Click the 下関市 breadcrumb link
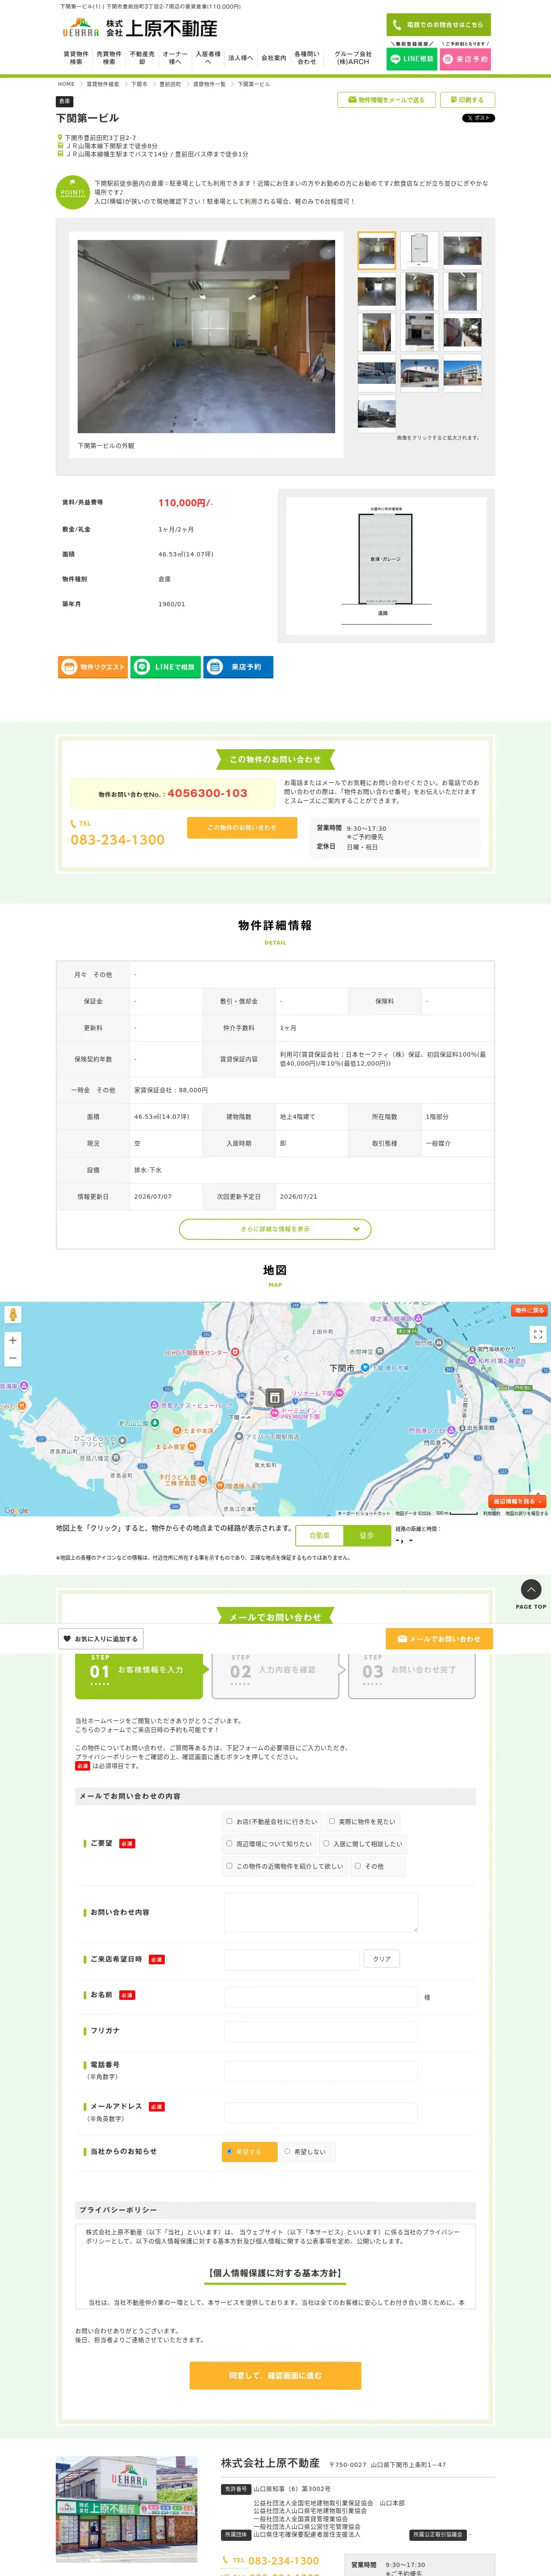 [139, 84]
